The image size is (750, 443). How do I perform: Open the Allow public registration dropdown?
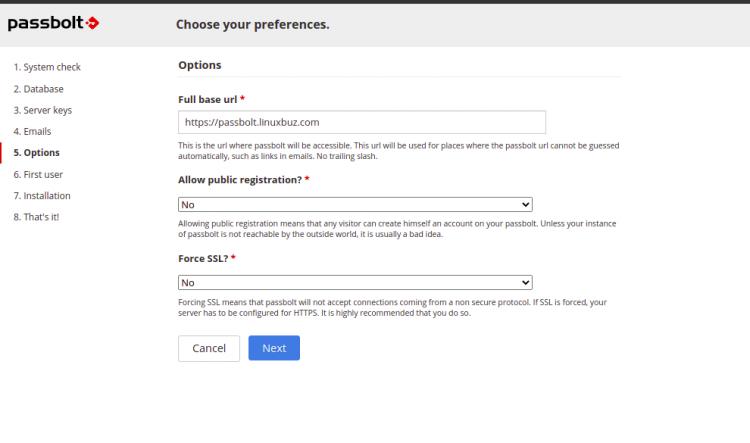pos(355,204)
